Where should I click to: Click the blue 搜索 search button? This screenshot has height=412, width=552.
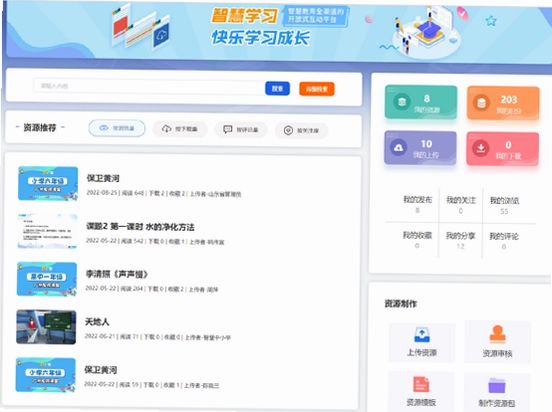(x=277, y=88)
